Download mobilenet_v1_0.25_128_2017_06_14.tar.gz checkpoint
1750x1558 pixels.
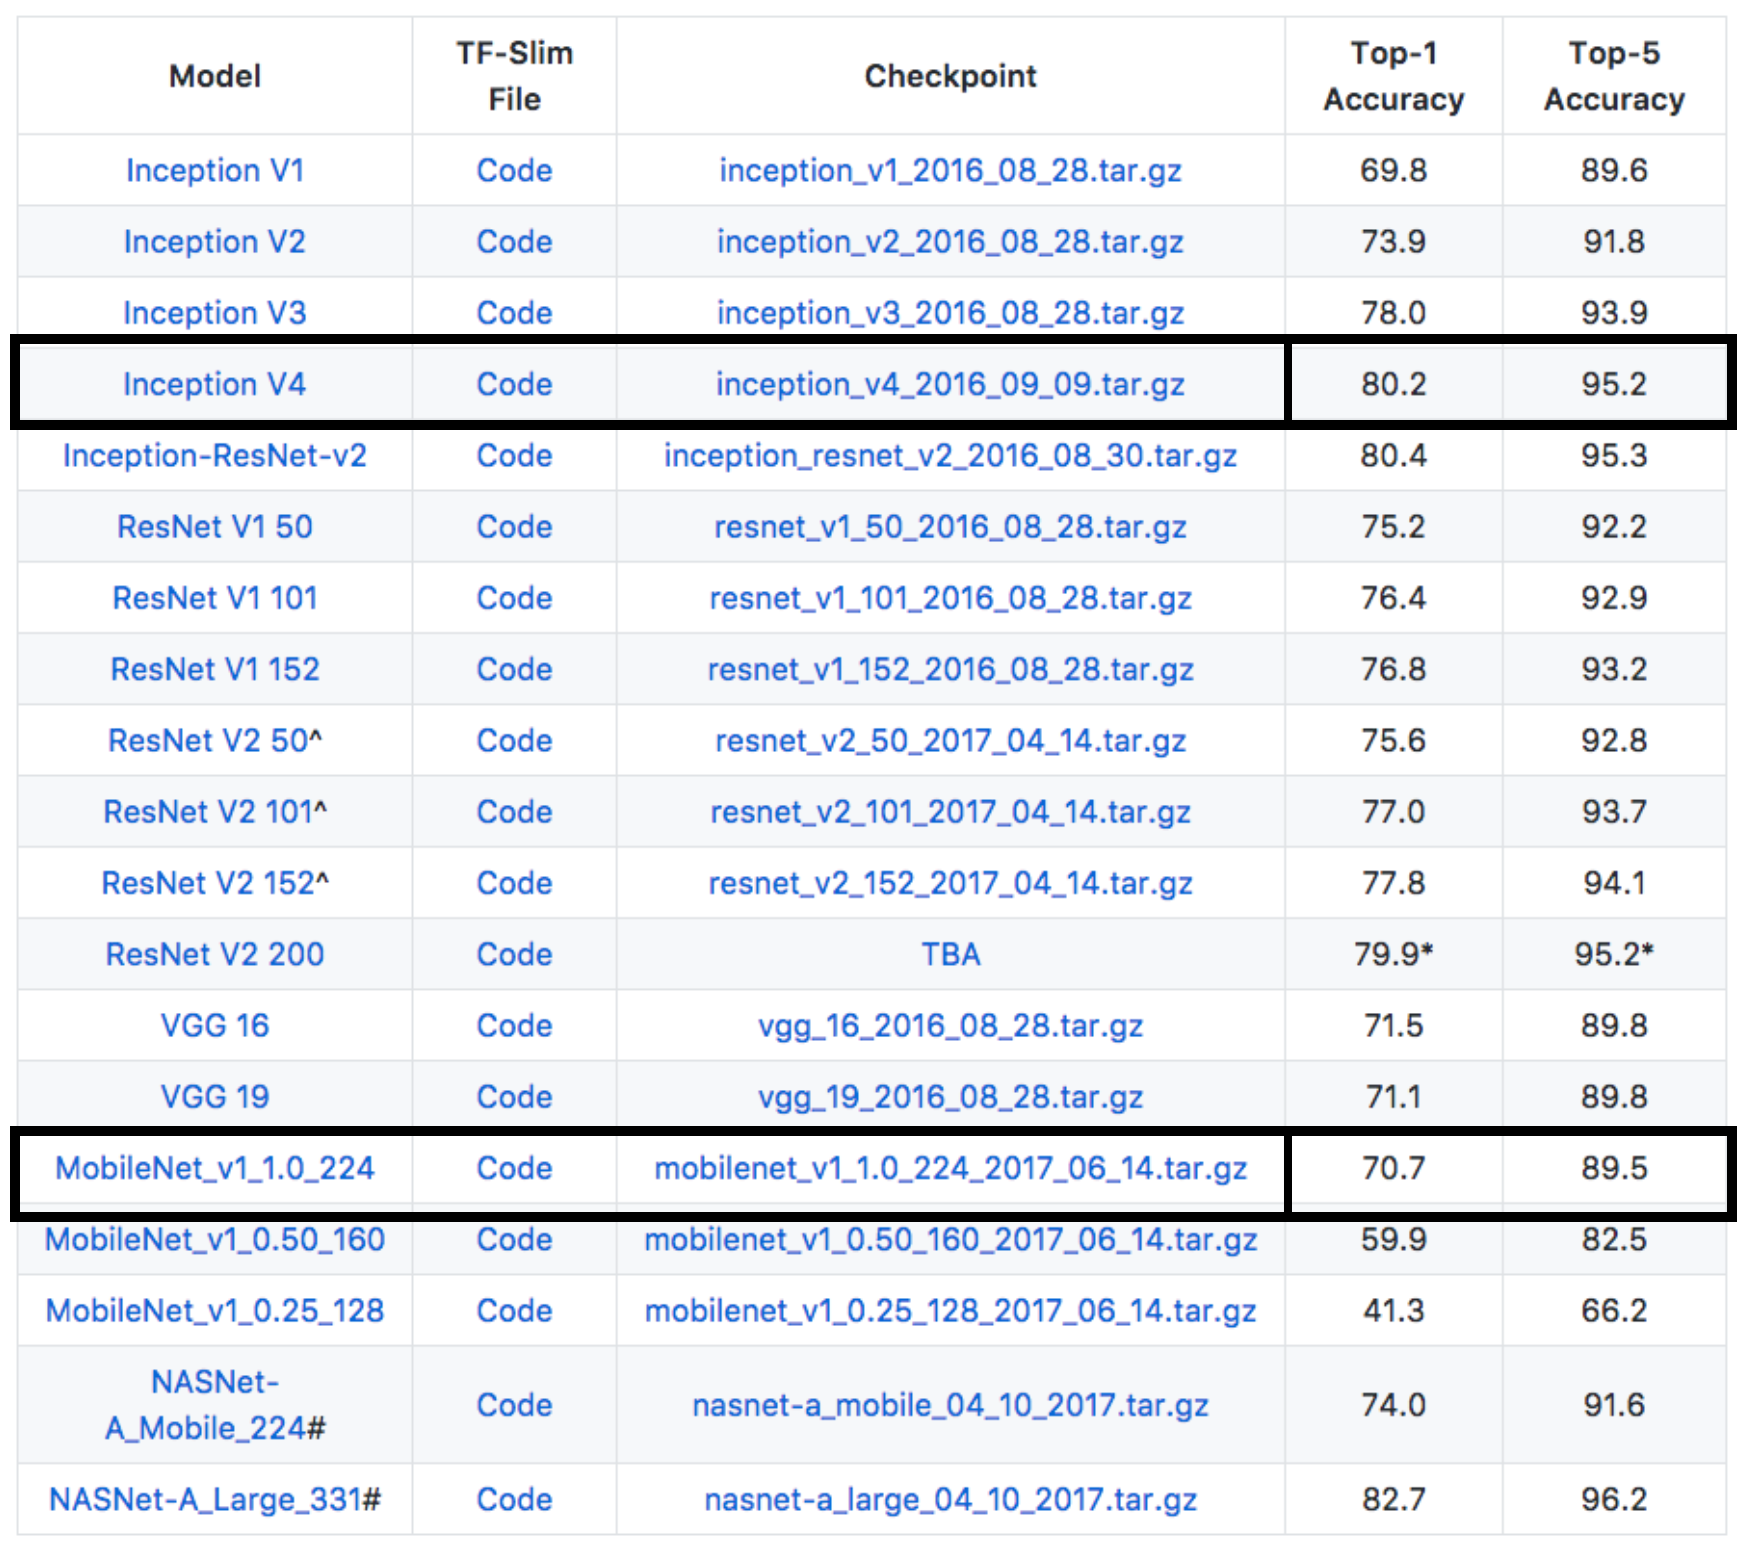[951, 1312]
